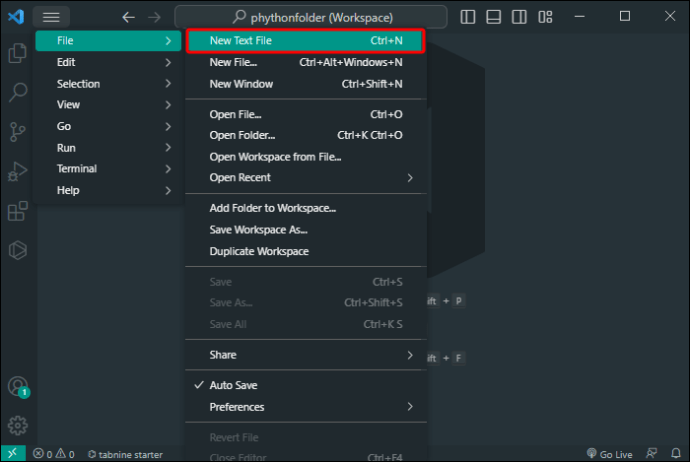690x462 pixels.
Task: Expand the Selection menu
Action: click(x=108, y=84)
